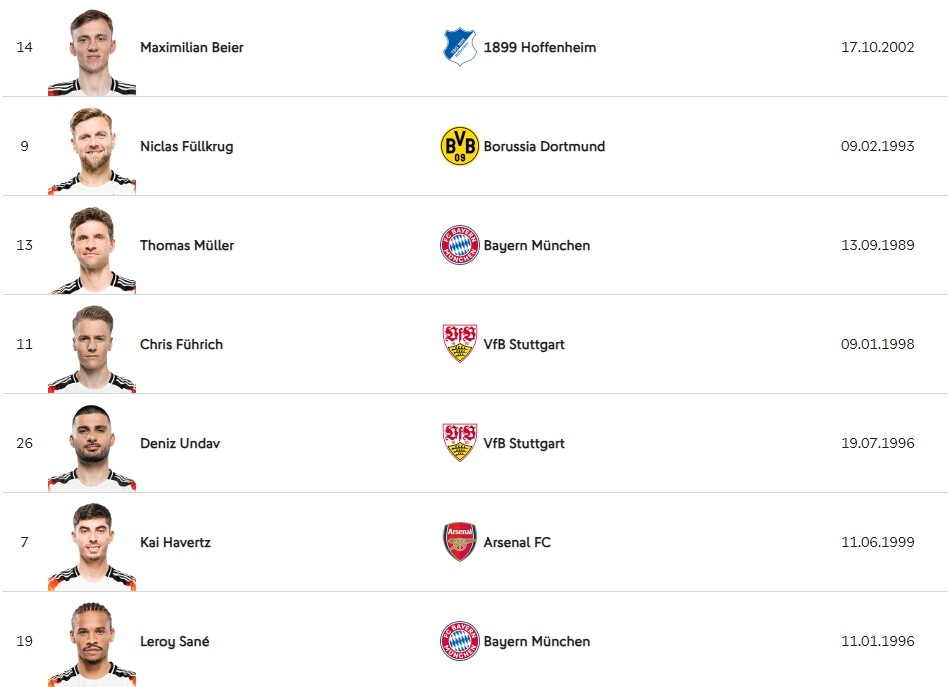Open the Maximilian Beier name link

pyautogui.click(x=192, y=47)
